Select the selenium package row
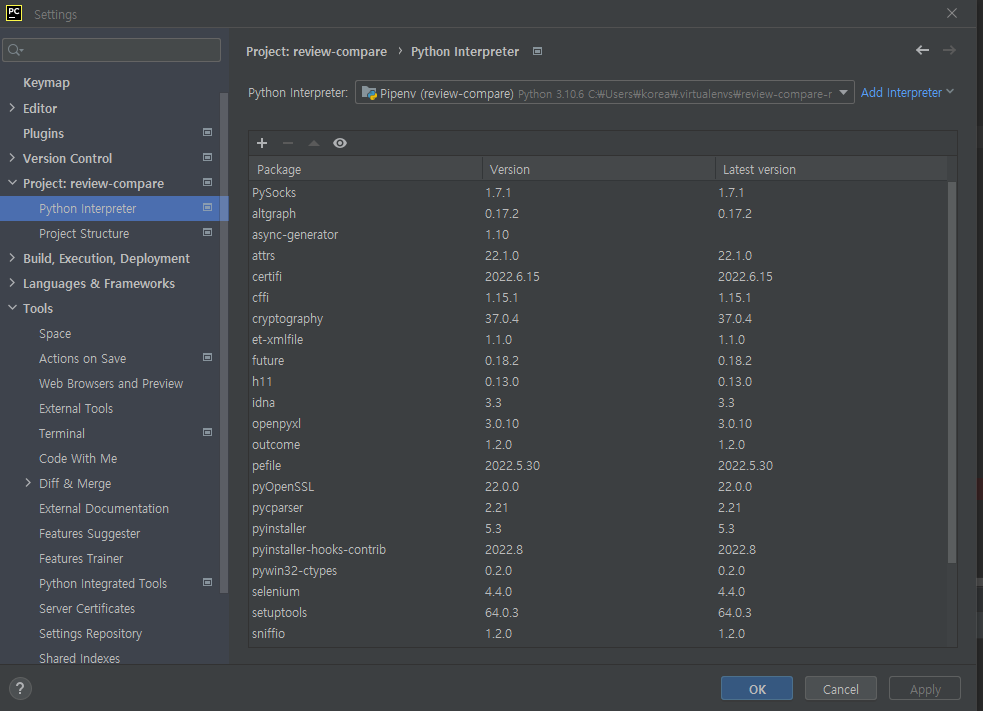This screenshot has width=983, height=711. click(598, 592)
